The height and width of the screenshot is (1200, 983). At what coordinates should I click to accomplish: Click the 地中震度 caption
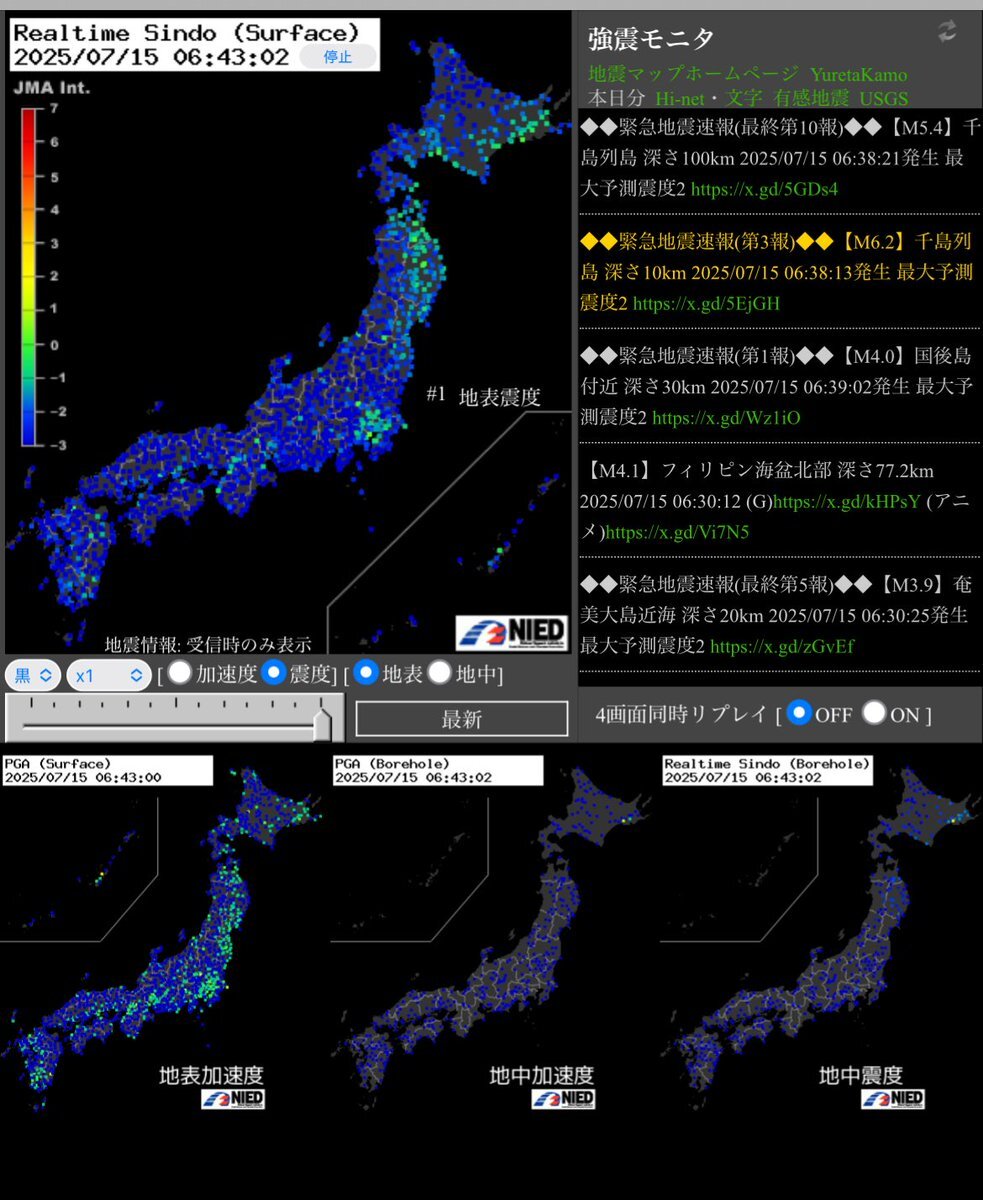click(860, 1075)
